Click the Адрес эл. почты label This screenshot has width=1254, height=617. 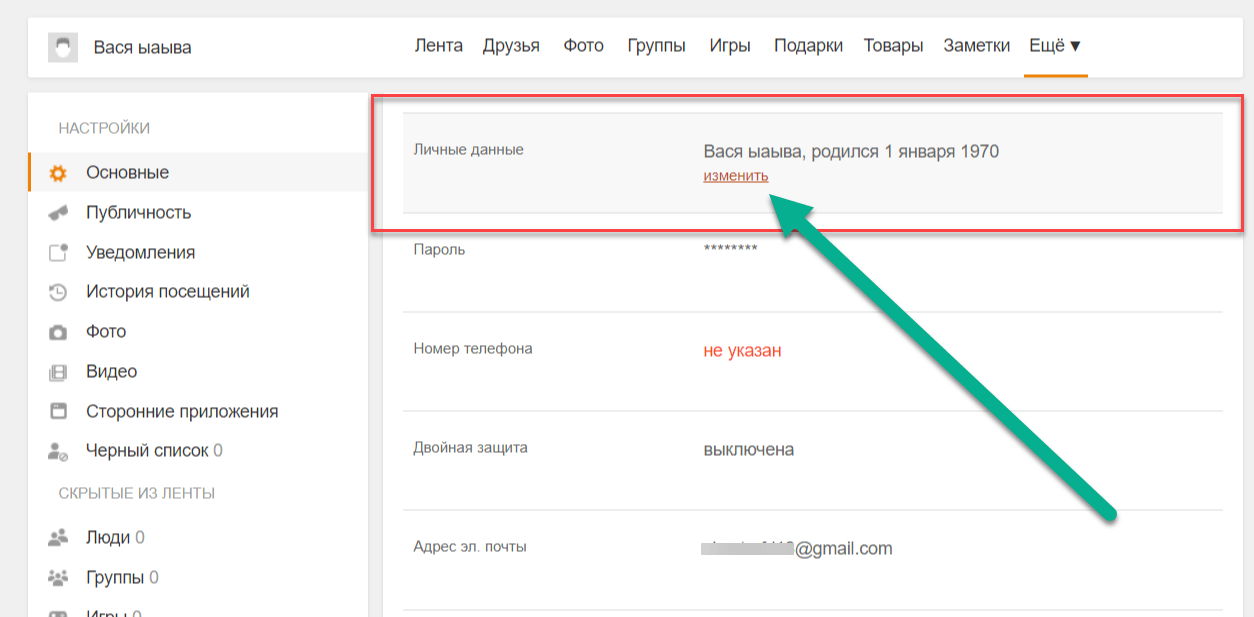pos(470,547)
